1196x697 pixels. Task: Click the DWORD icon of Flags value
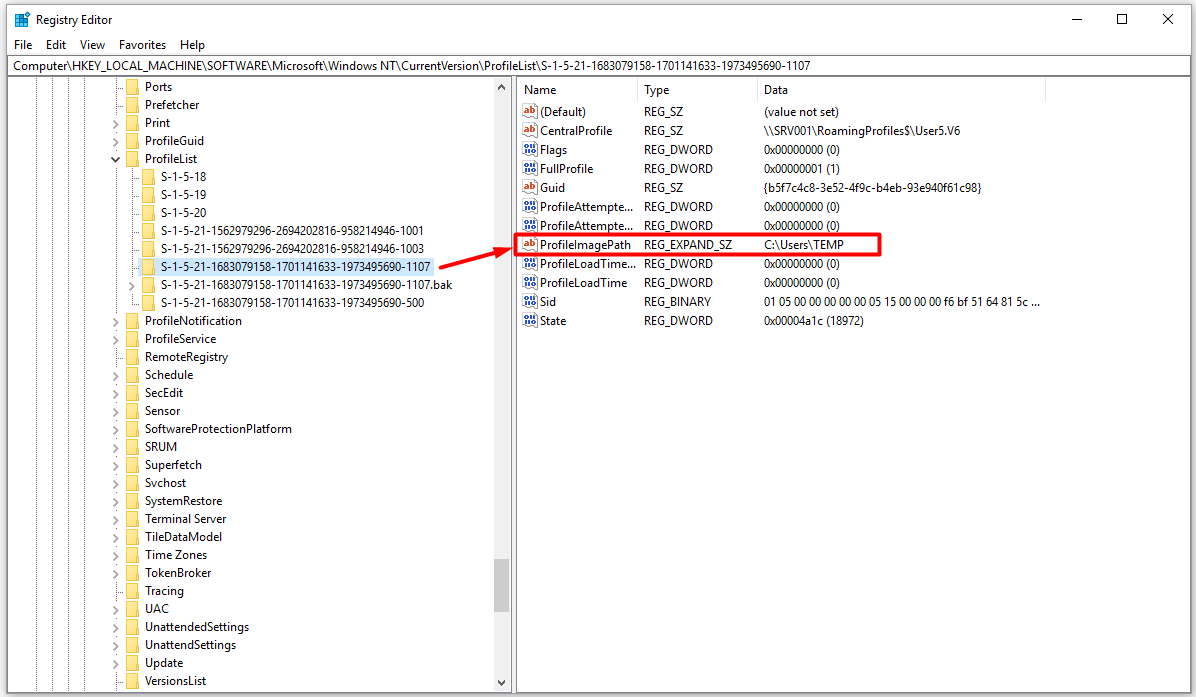coord(529,149)
